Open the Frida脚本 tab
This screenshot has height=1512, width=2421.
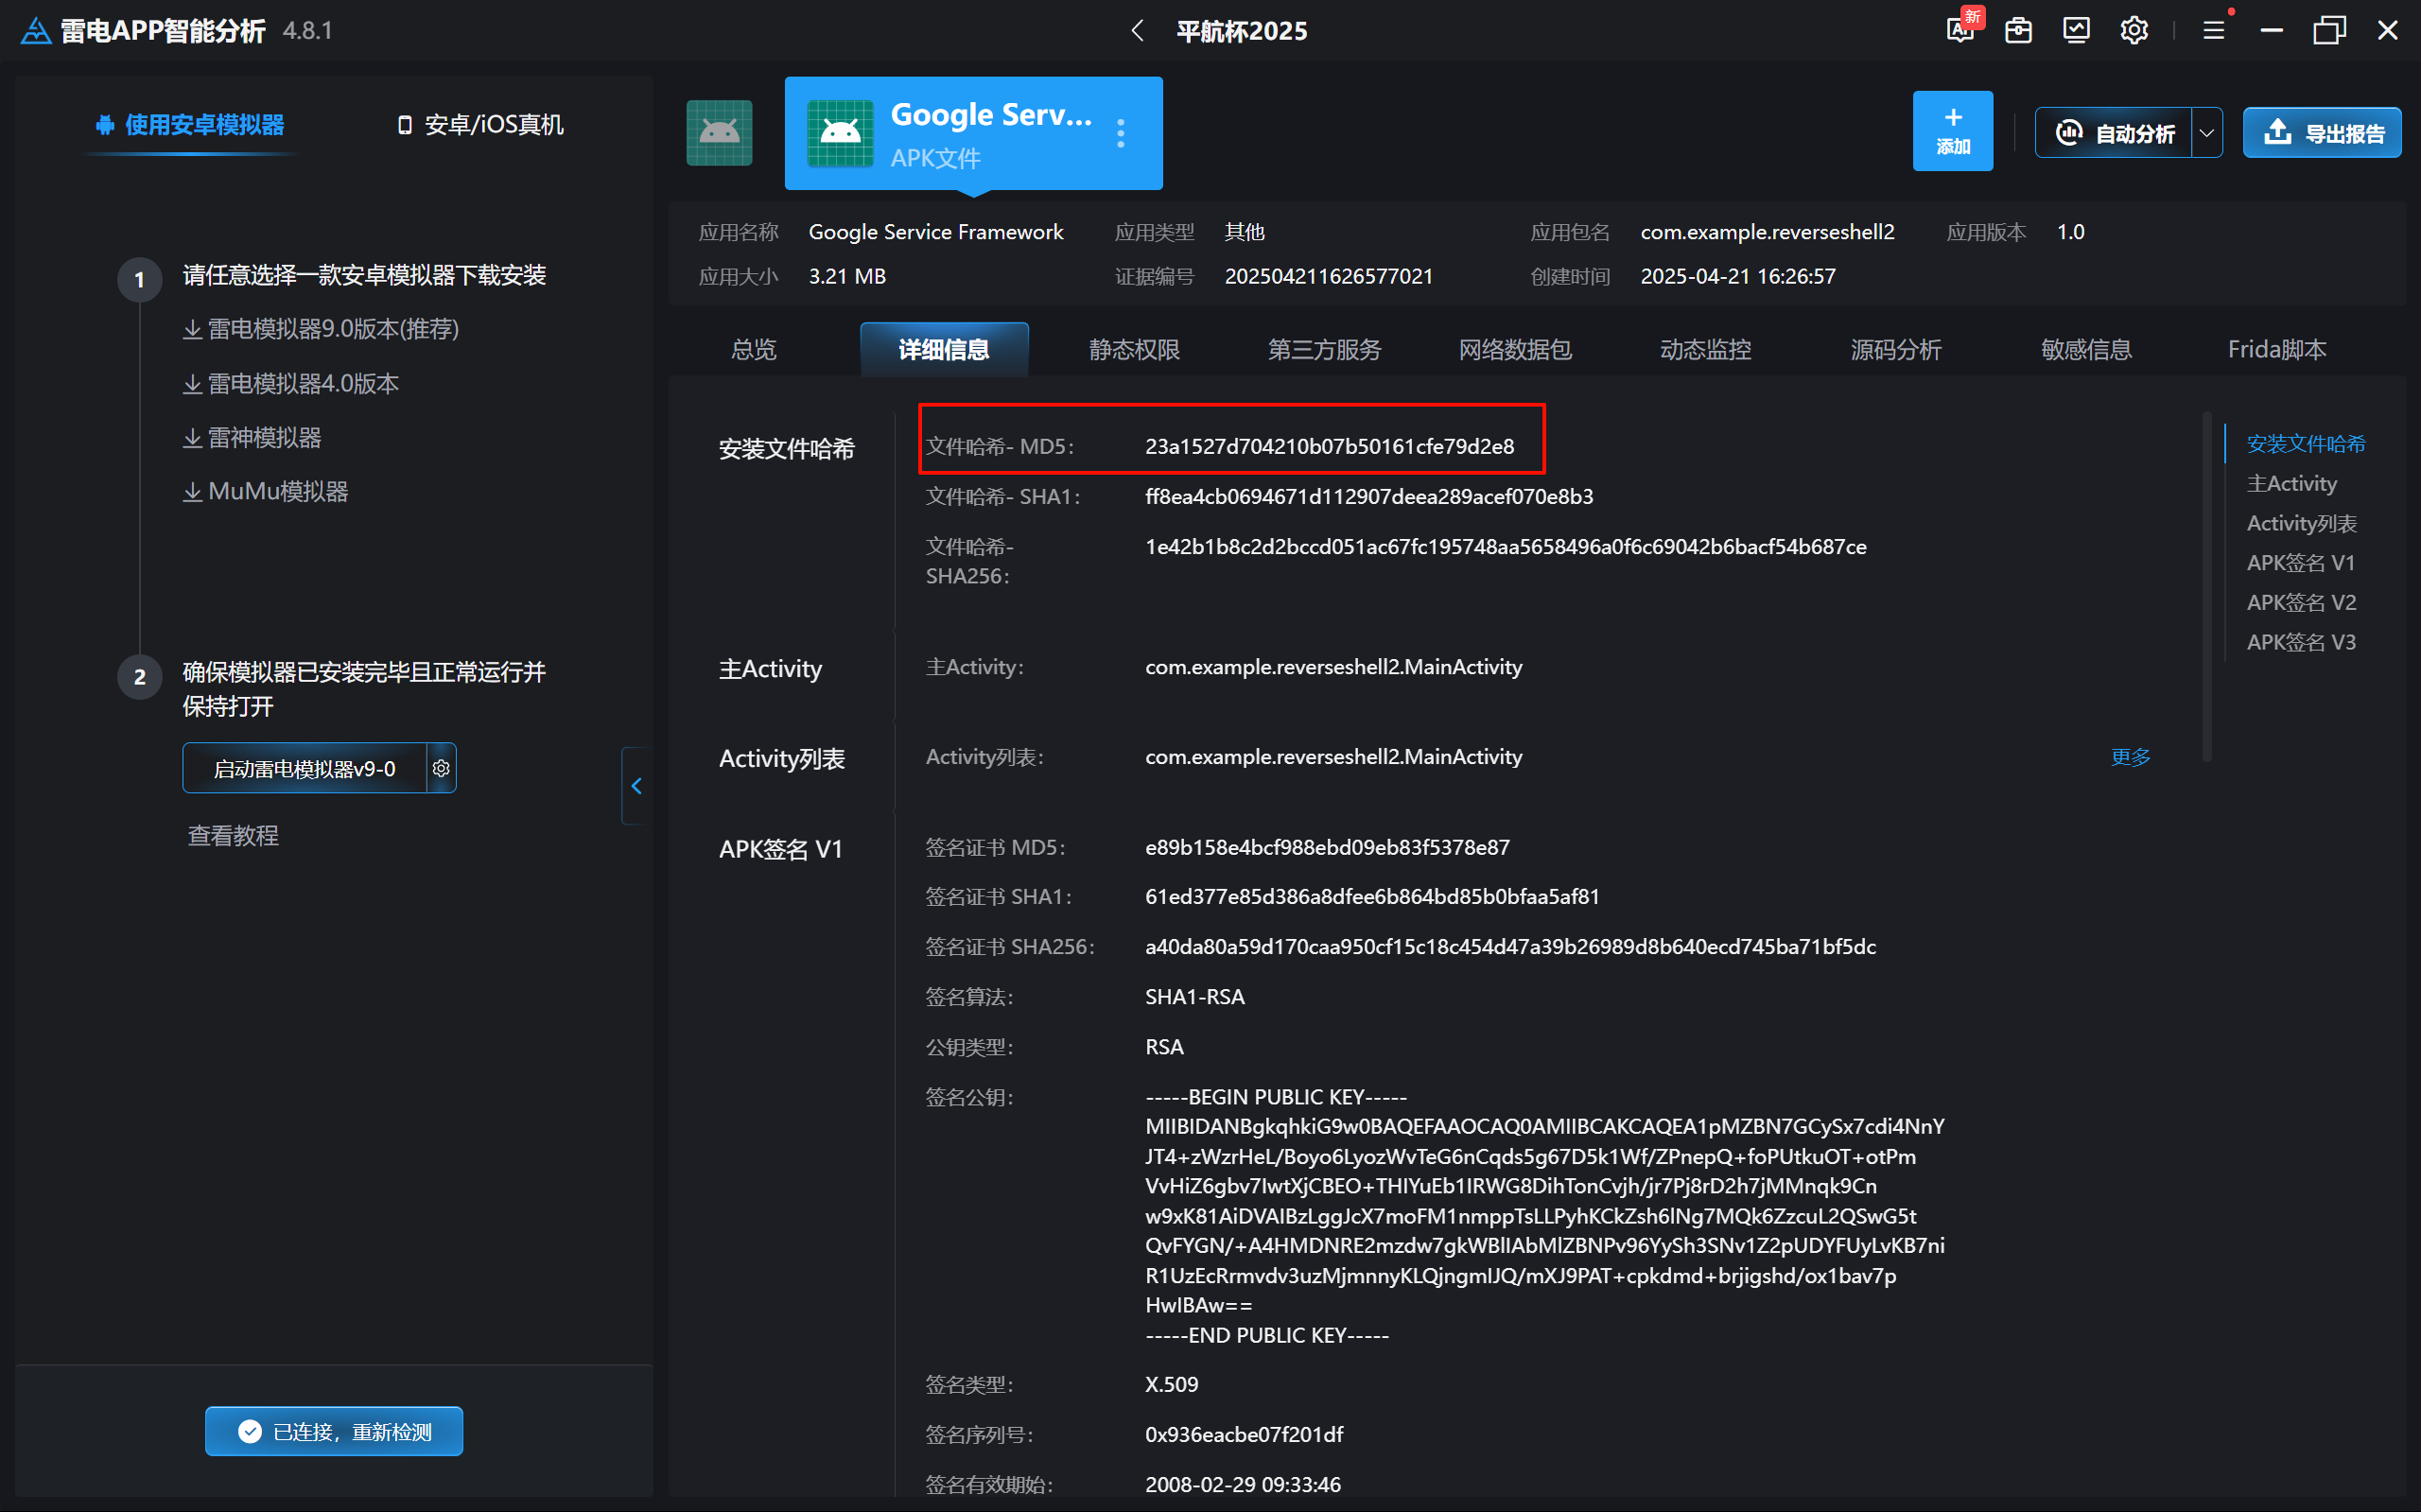pos(2277,349)
